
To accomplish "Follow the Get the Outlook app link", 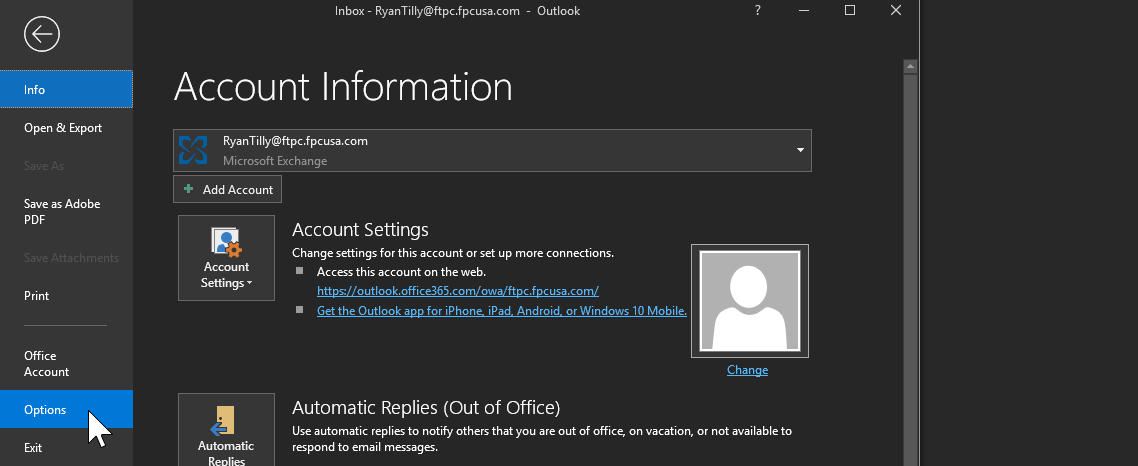I will (502, 311).
